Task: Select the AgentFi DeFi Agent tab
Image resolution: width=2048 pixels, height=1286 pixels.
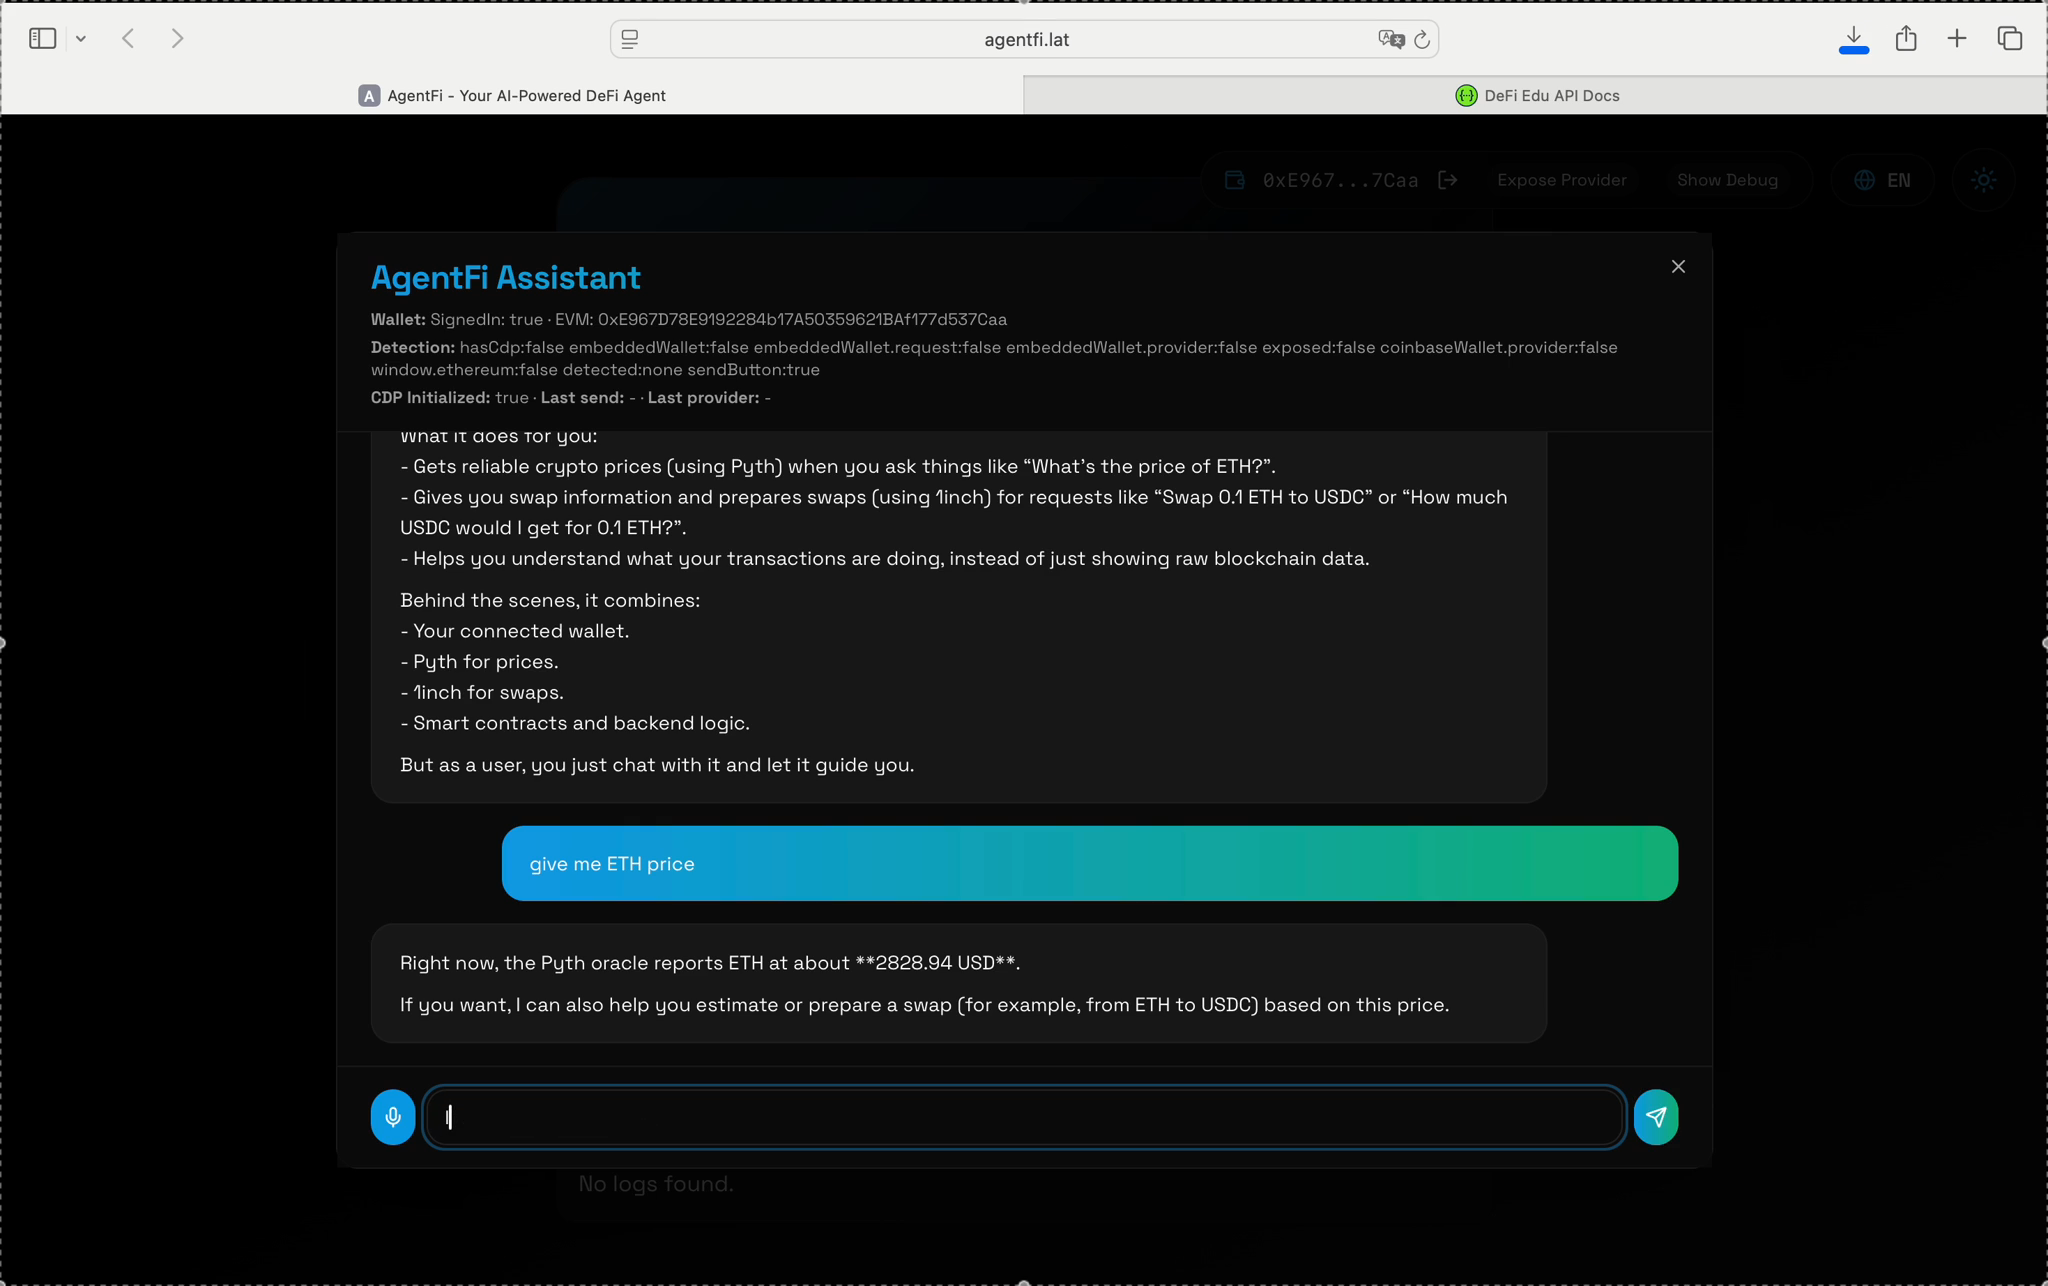Action: (514, 95)
